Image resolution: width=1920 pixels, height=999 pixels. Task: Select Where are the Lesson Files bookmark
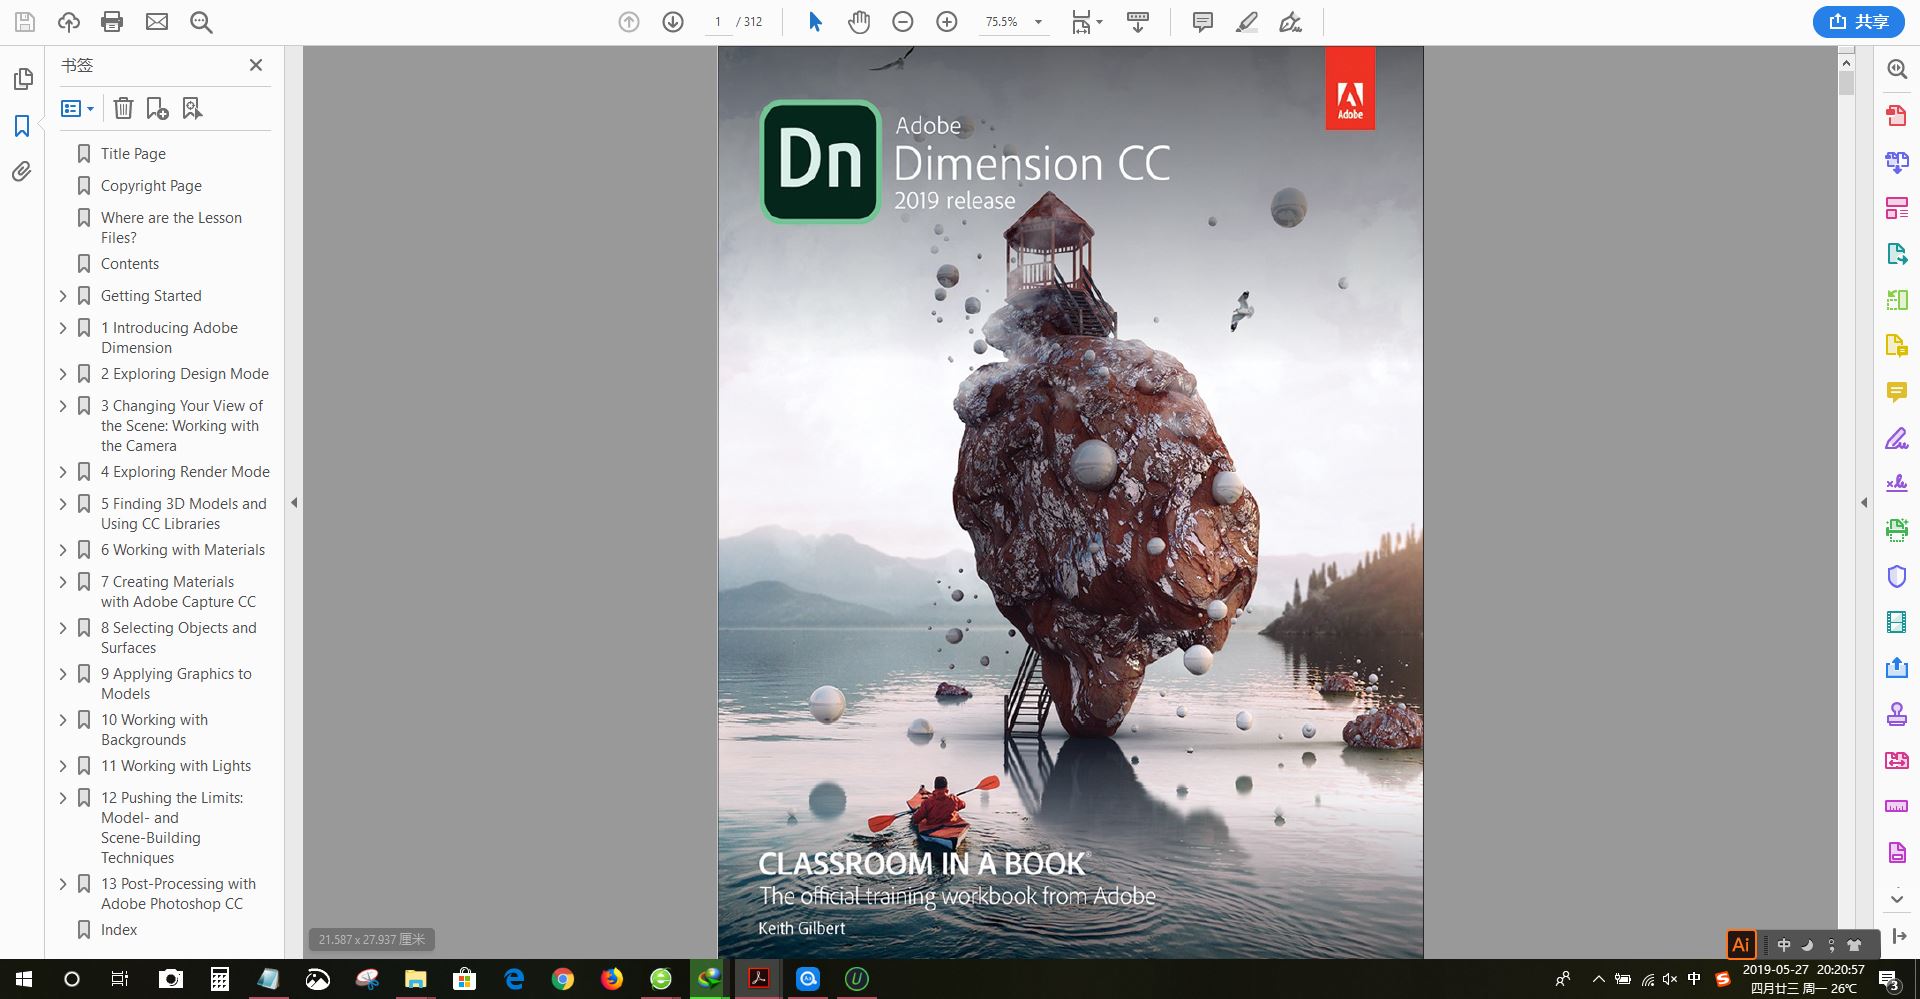coord(171,228)
